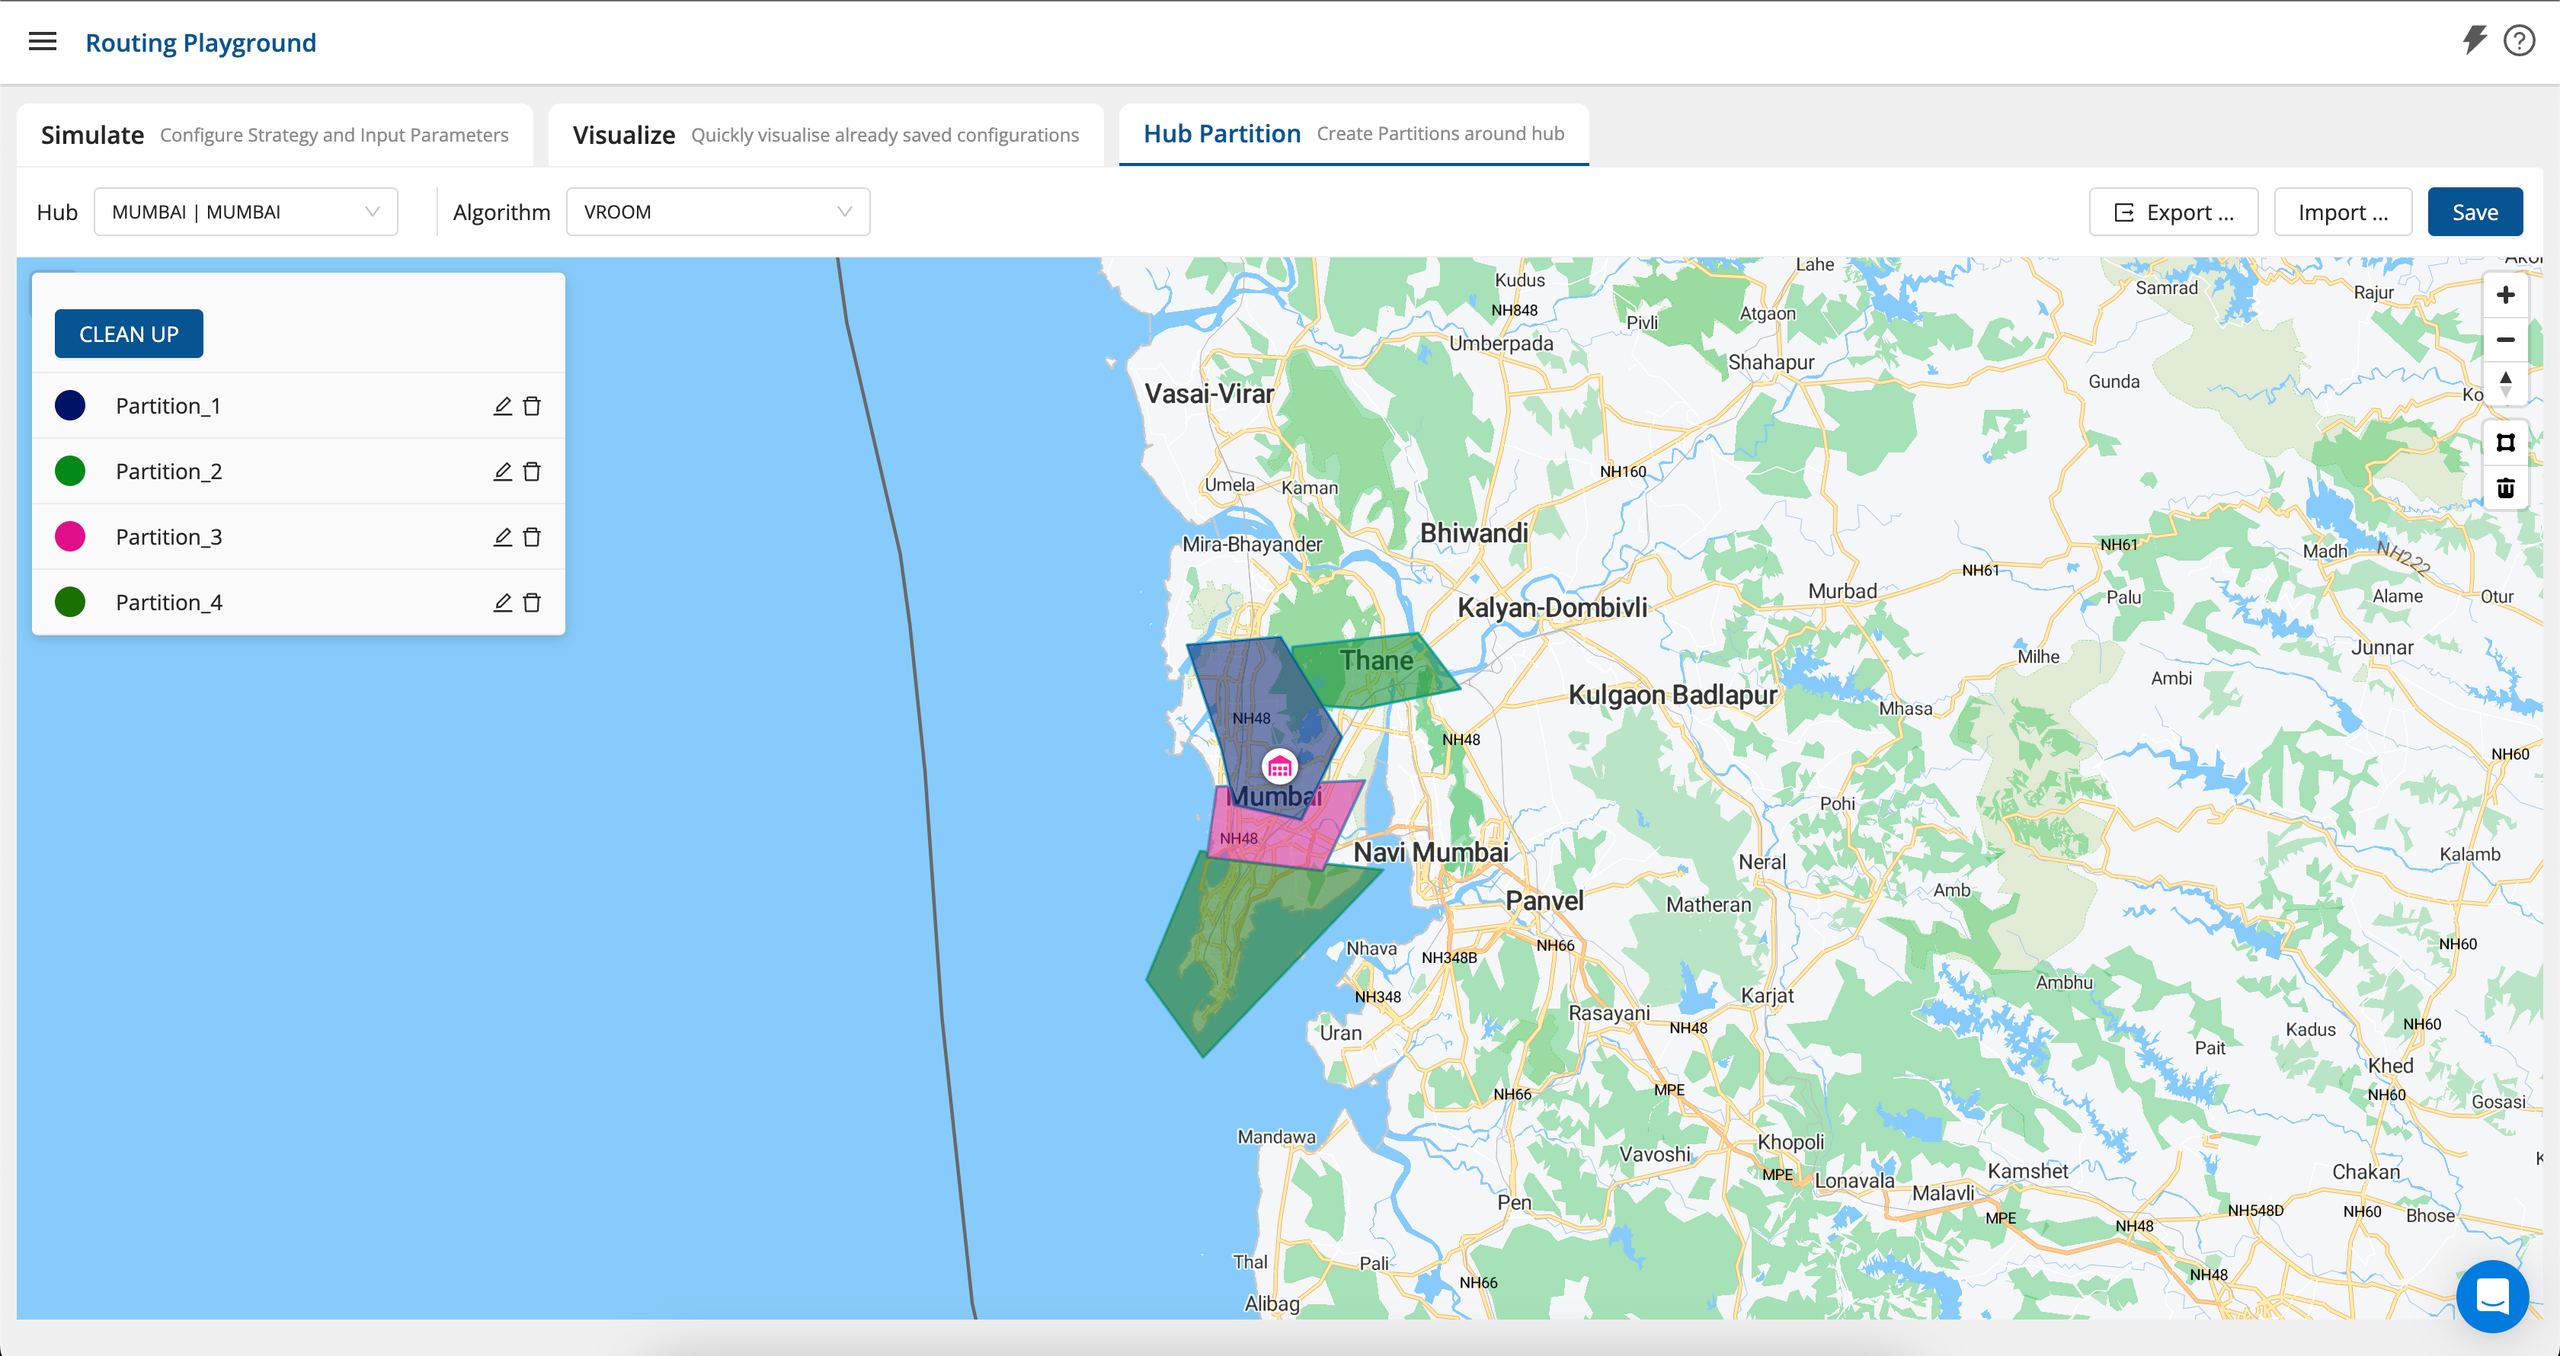Open the help question mark icon
Viewport: 2560px width, 1356px height.
[x=2519, y=41]
